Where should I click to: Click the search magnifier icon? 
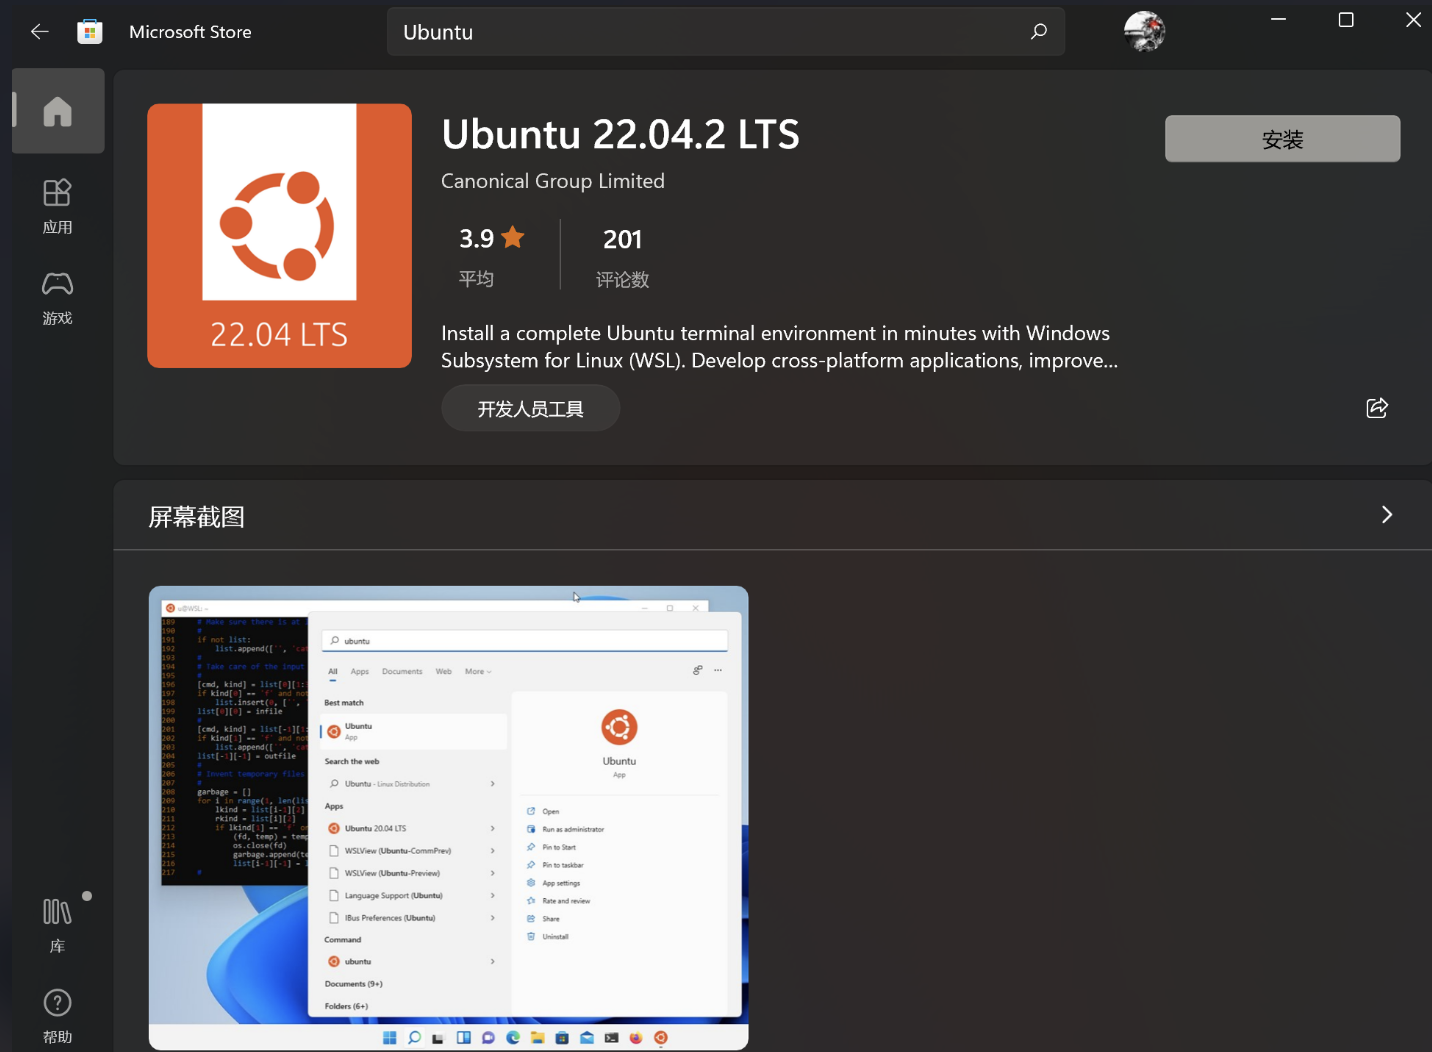1038,31
